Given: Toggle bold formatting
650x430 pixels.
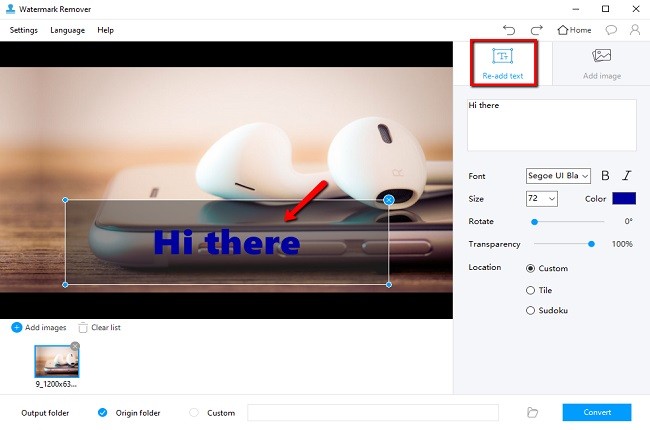Looking at the screenshot, I should (605, 176).
